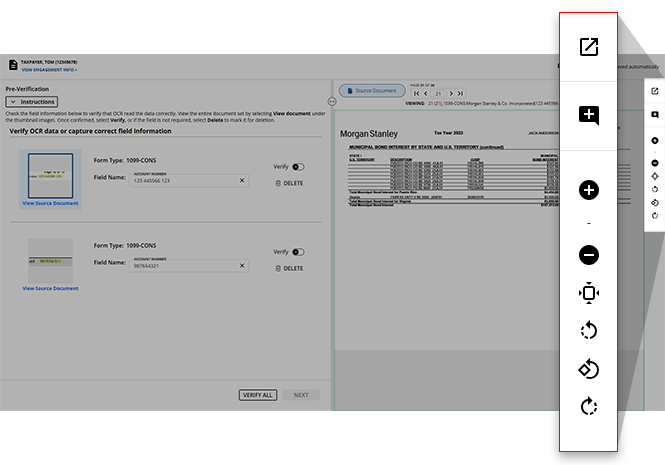
Task: Click rotate clockwise icon in small side toolbar
Action: pyautogui.click(x=655, y=216)
